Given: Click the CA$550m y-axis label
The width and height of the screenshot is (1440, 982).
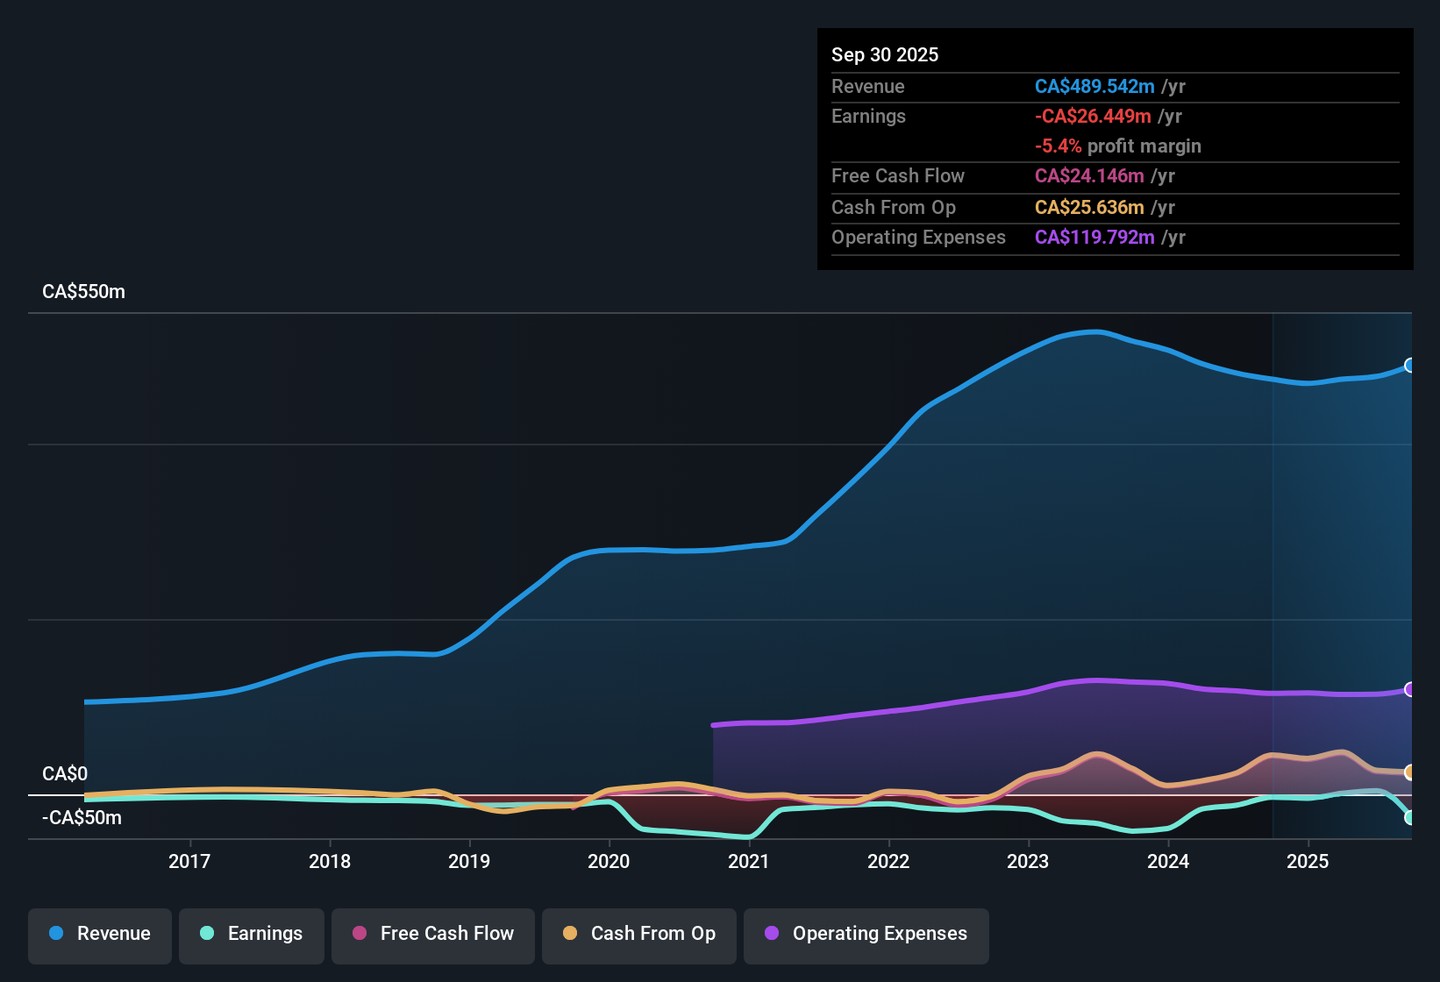Looking at the screenshot, I should point(84,292).
